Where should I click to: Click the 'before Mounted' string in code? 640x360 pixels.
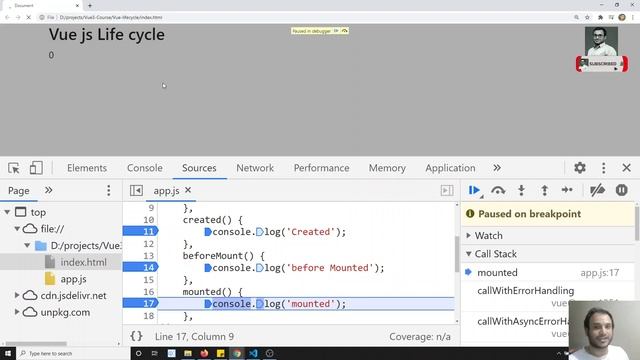[x=330, y=268]
